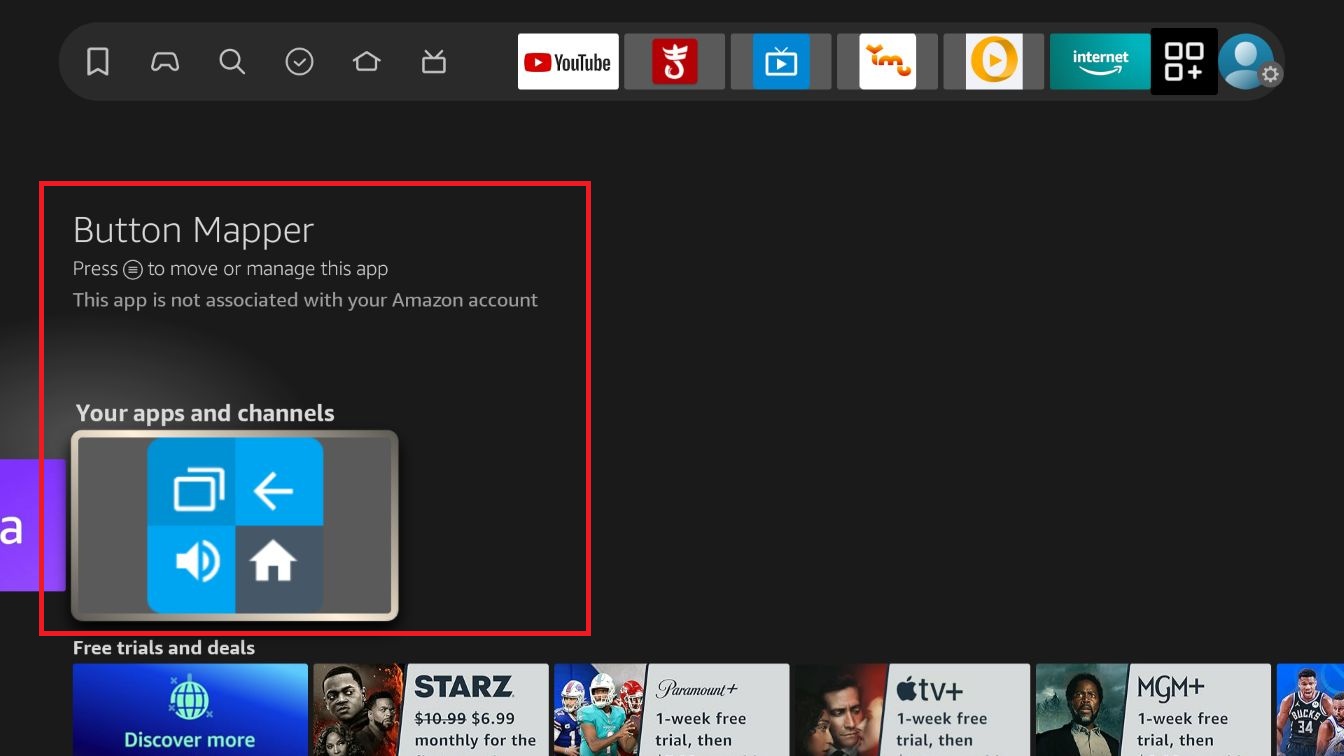Launch the orange circular play app shortcut
The image size is (1344, 756).
click(994, 62)
